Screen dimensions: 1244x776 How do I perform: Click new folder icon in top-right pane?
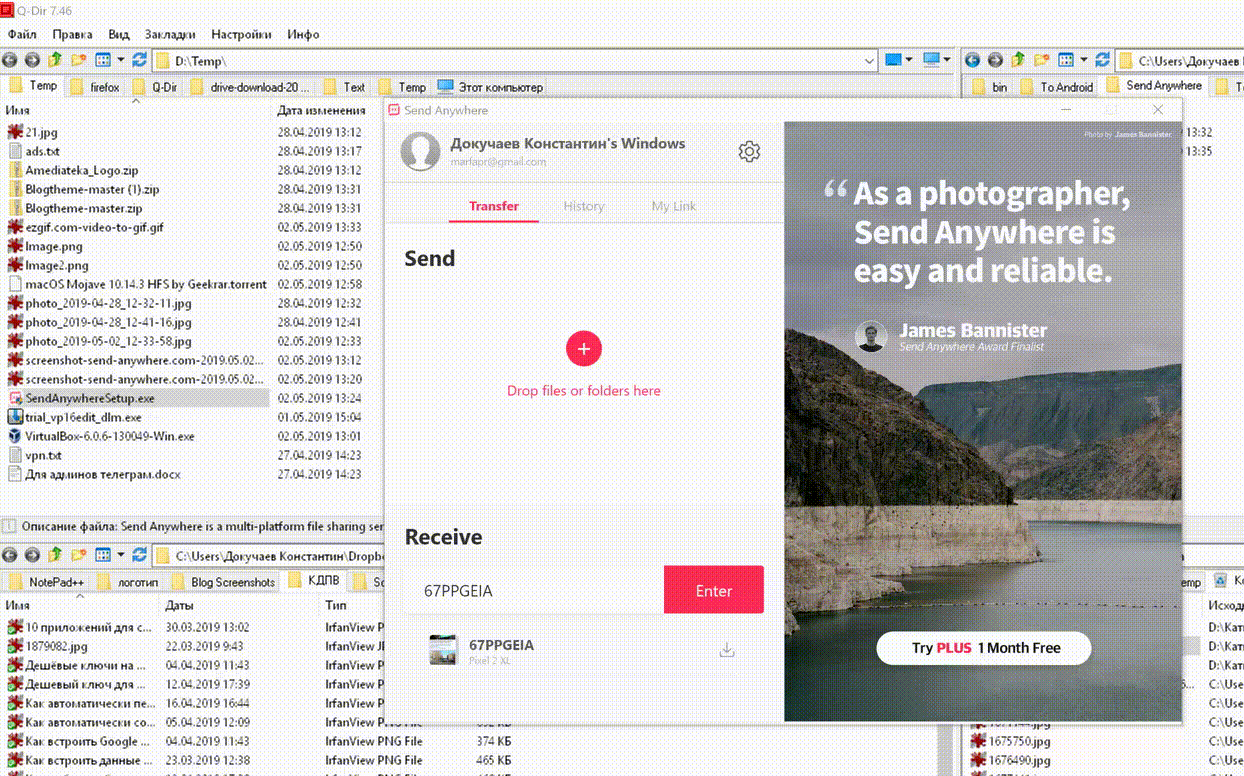pyautogui.click(x=1041, y=61)
